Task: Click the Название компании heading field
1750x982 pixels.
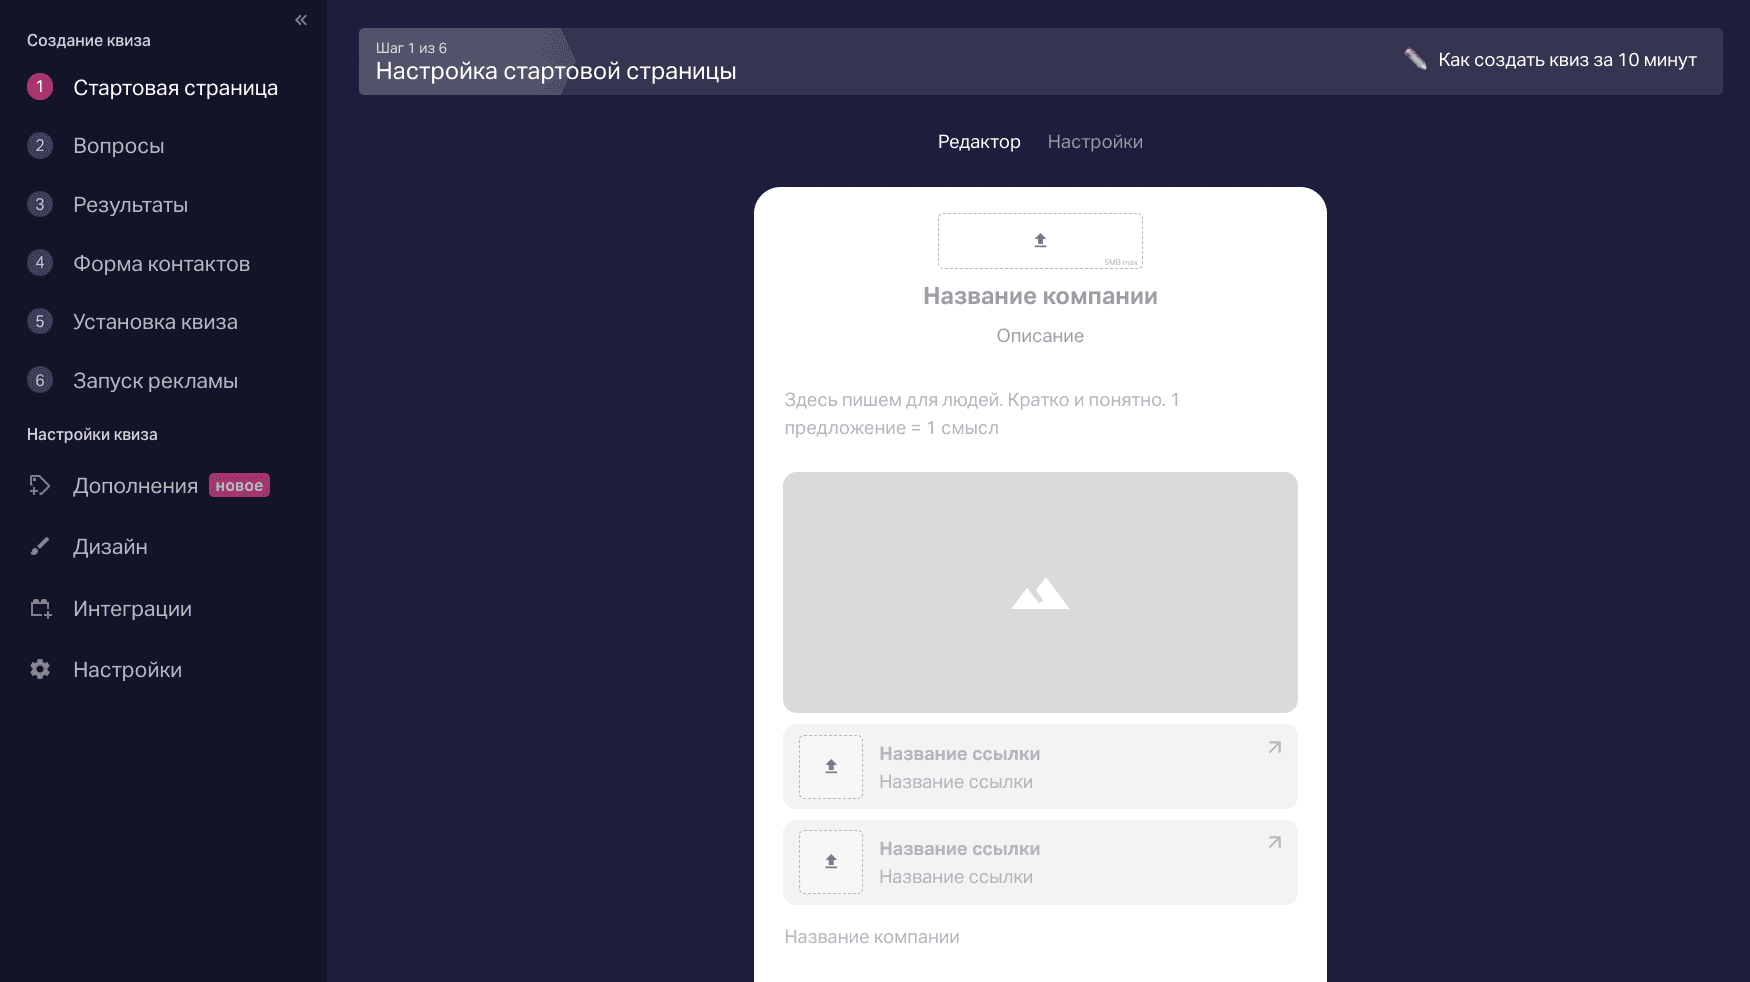Action: tap(1040, 296)
